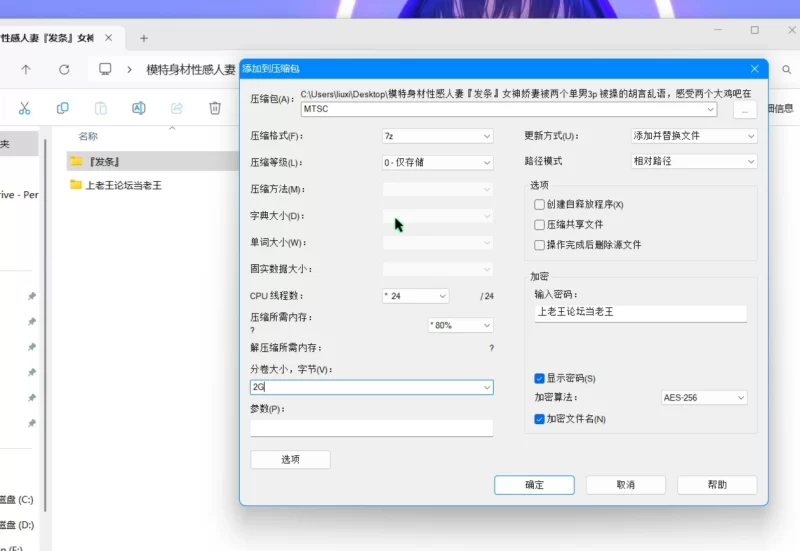800x551 pixels.
Task: Click the Delete trash icon in Explorer toolbar
Action: point(215,108)
